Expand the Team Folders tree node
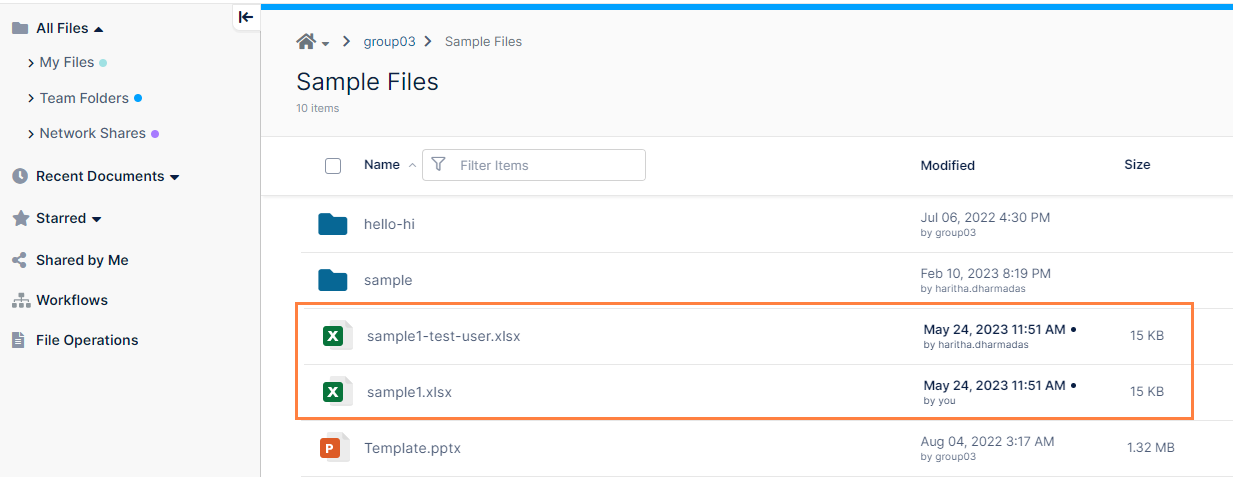 click(x=31, y=99)
